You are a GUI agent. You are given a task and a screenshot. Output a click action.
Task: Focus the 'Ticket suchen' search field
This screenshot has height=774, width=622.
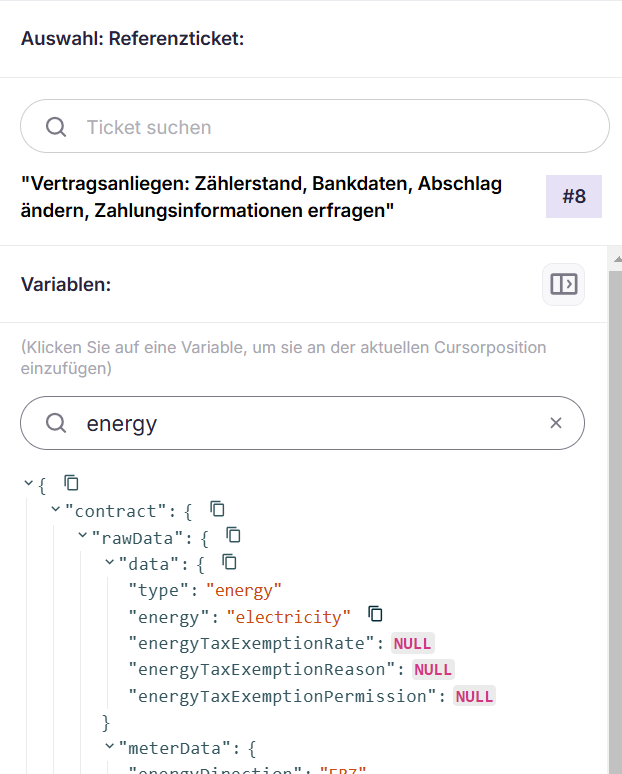(x=330, y=127)
